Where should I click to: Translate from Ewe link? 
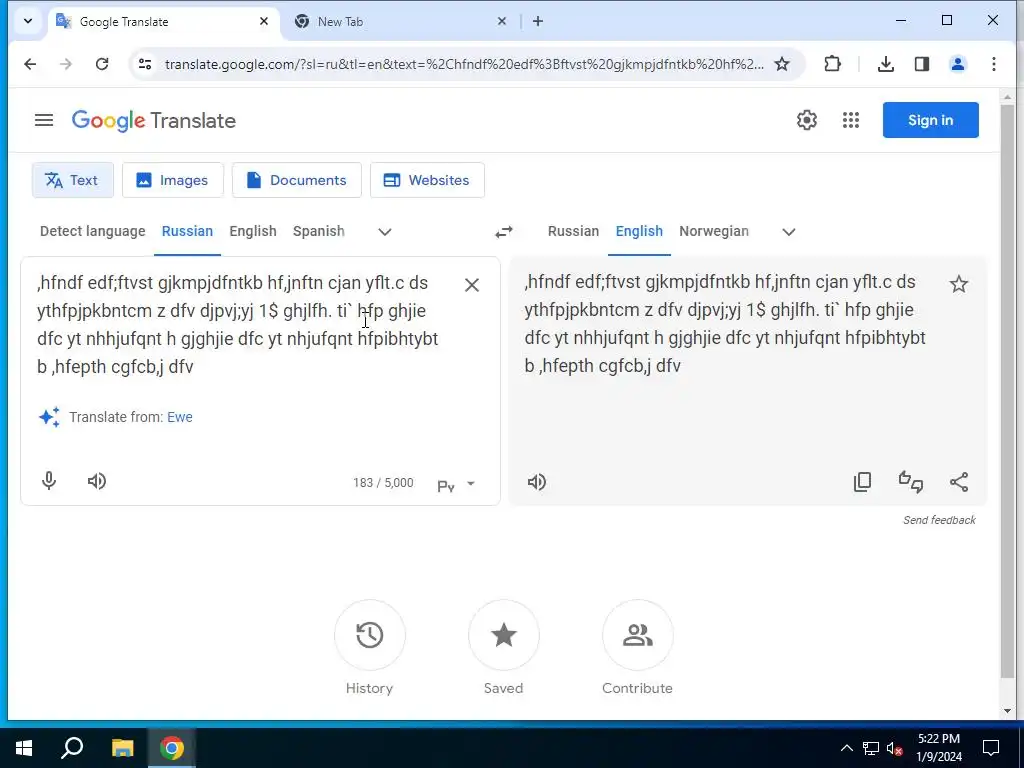pos(180,417)
